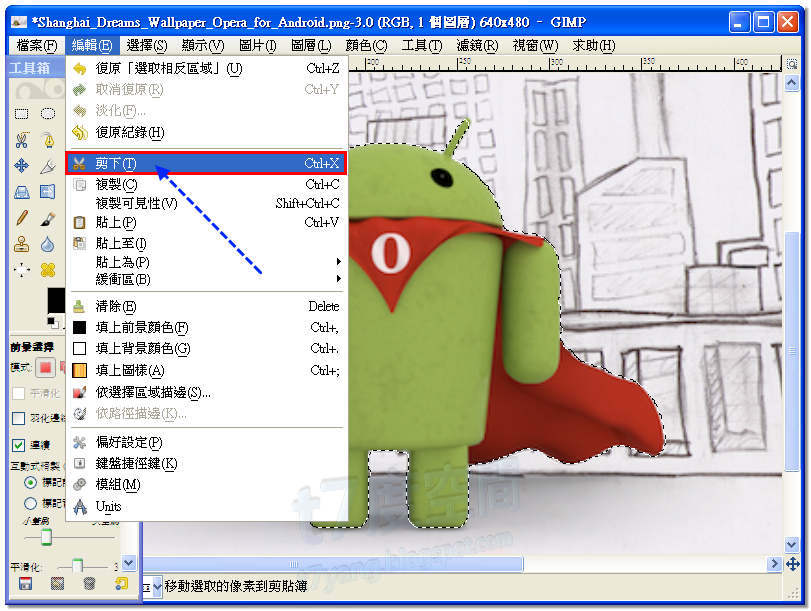Open the 工具(T) menu
This screenshot has height=611, width=811.
pos(422,46)
